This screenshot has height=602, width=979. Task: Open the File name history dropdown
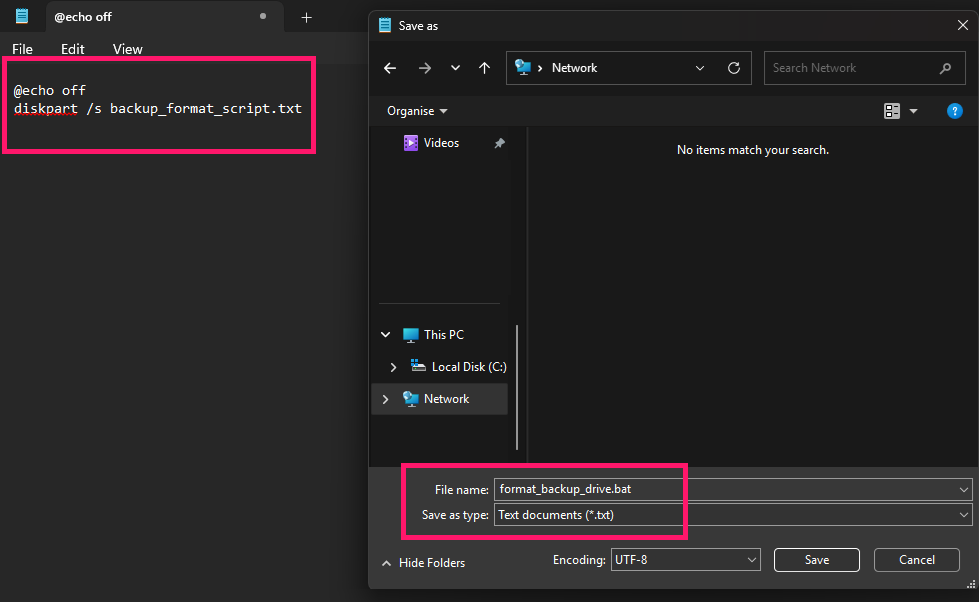click(x=963, y=490)
